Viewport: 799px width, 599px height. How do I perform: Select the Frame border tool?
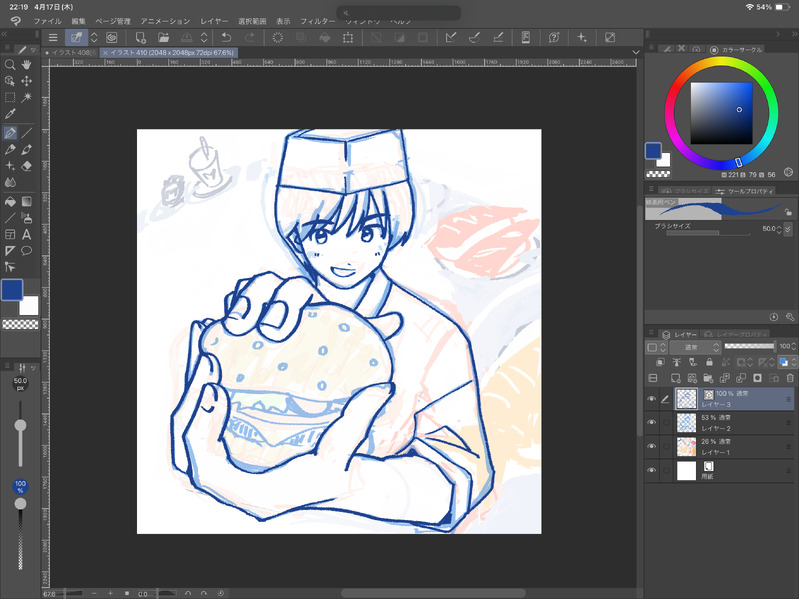10,234
